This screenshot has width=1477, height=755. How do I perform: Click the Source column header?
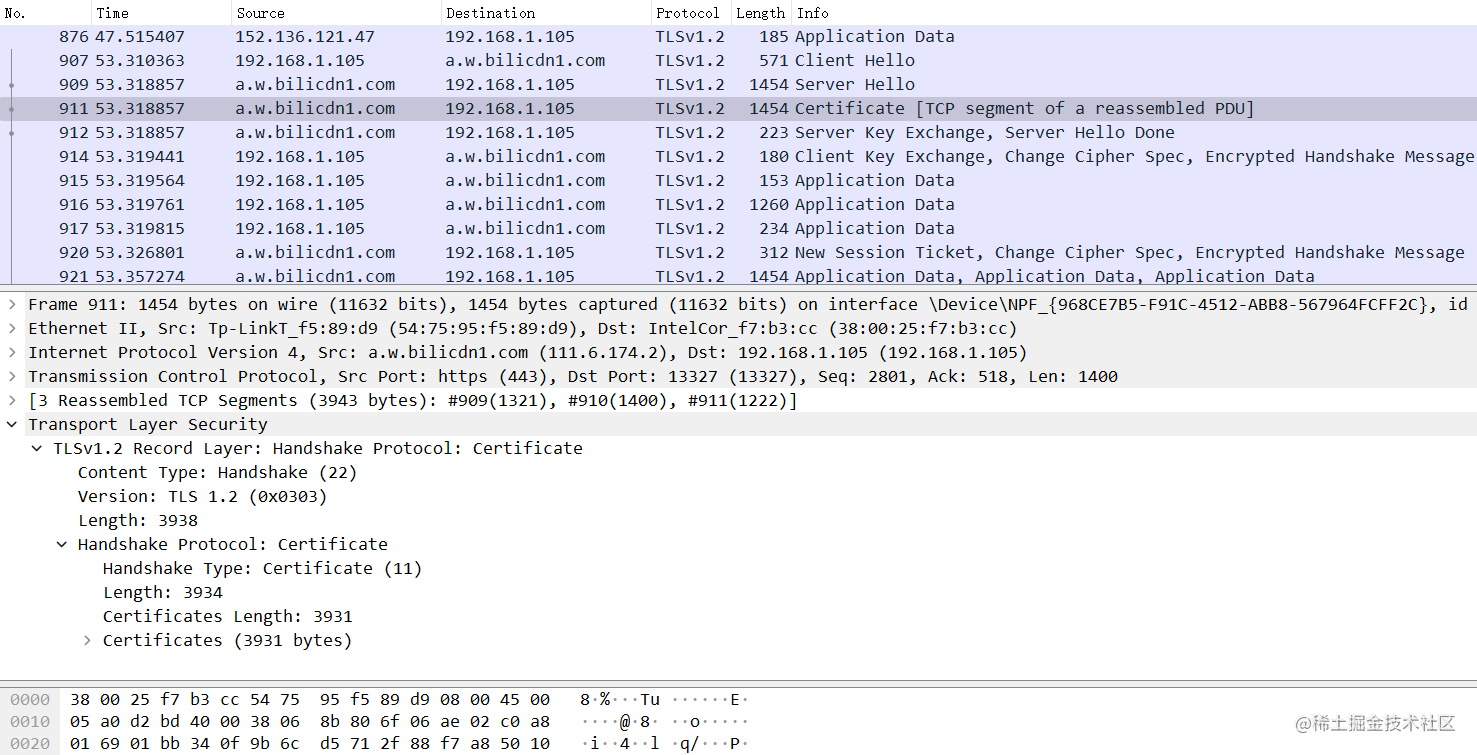[x=336, y=13]
